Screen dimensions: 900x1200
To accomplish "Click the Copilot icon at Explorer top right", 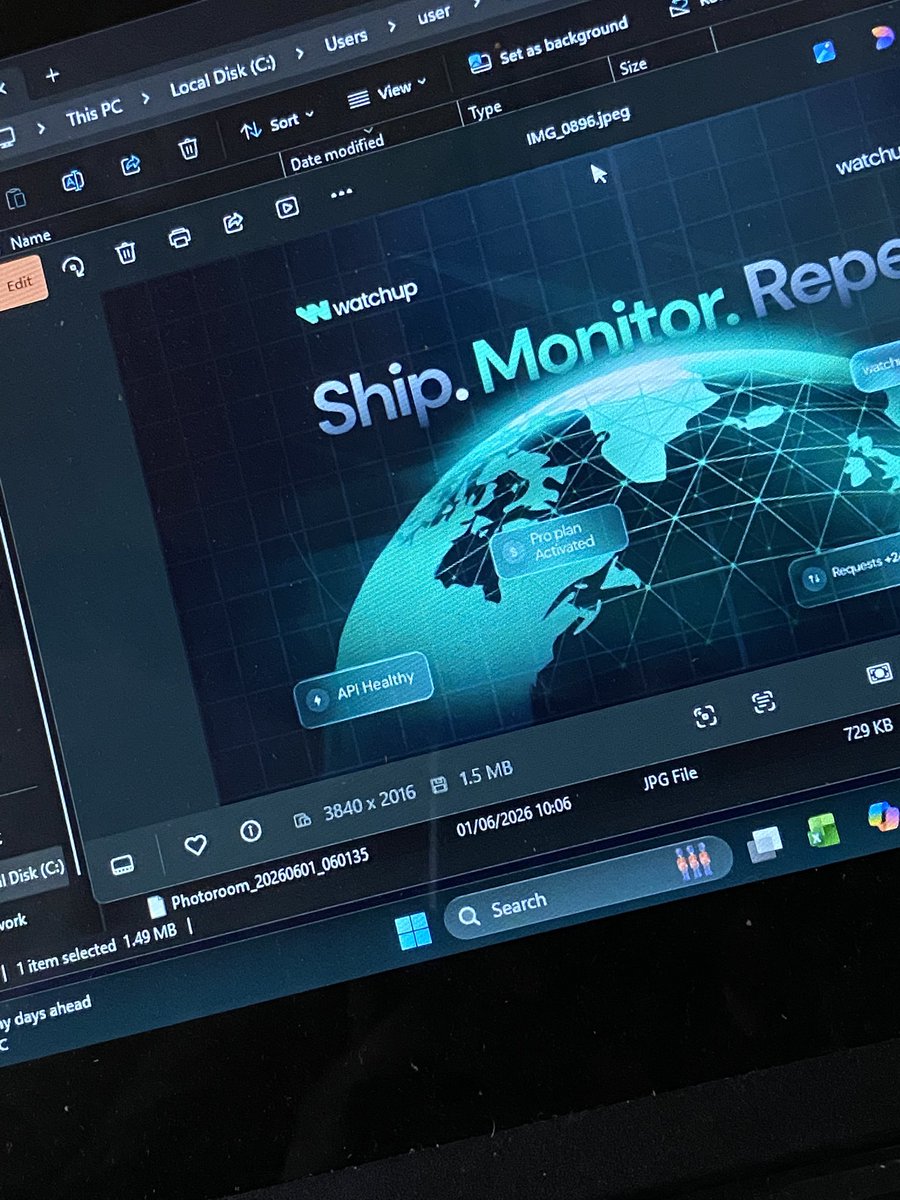I will 883,37.
